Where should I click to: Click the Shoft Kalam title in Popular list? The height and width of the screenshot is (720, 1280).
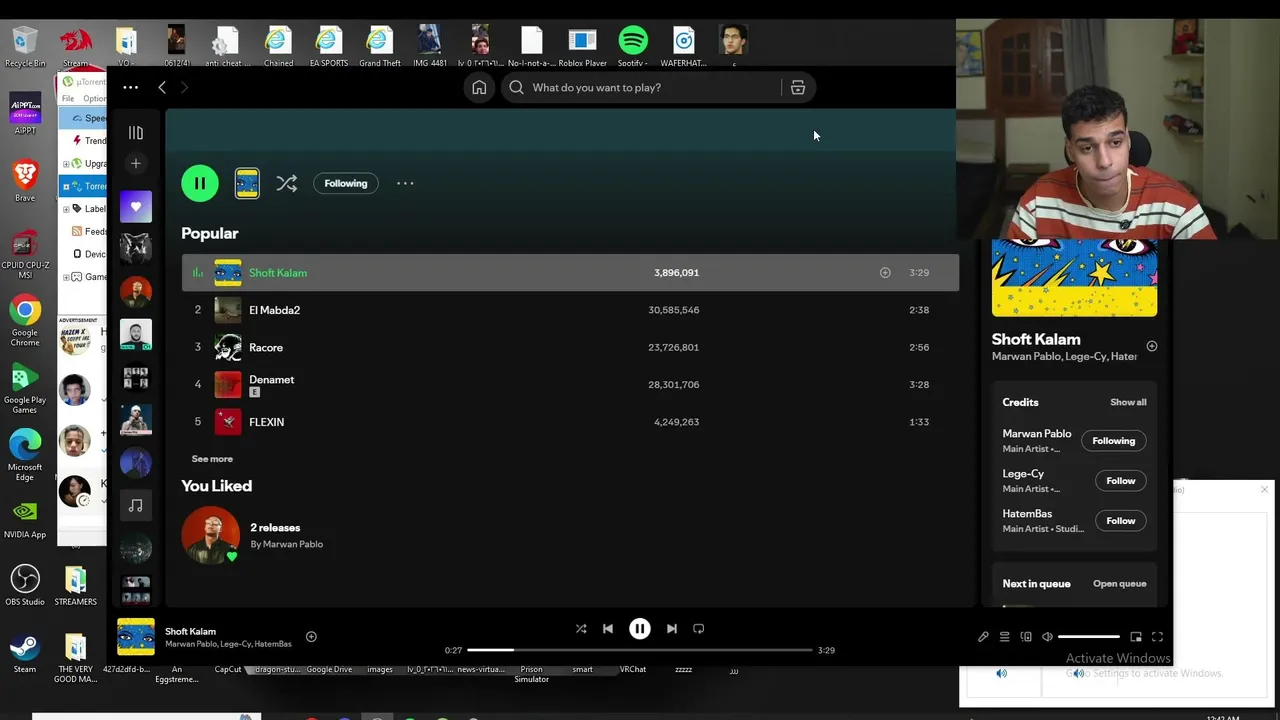(x=278, y=273)
